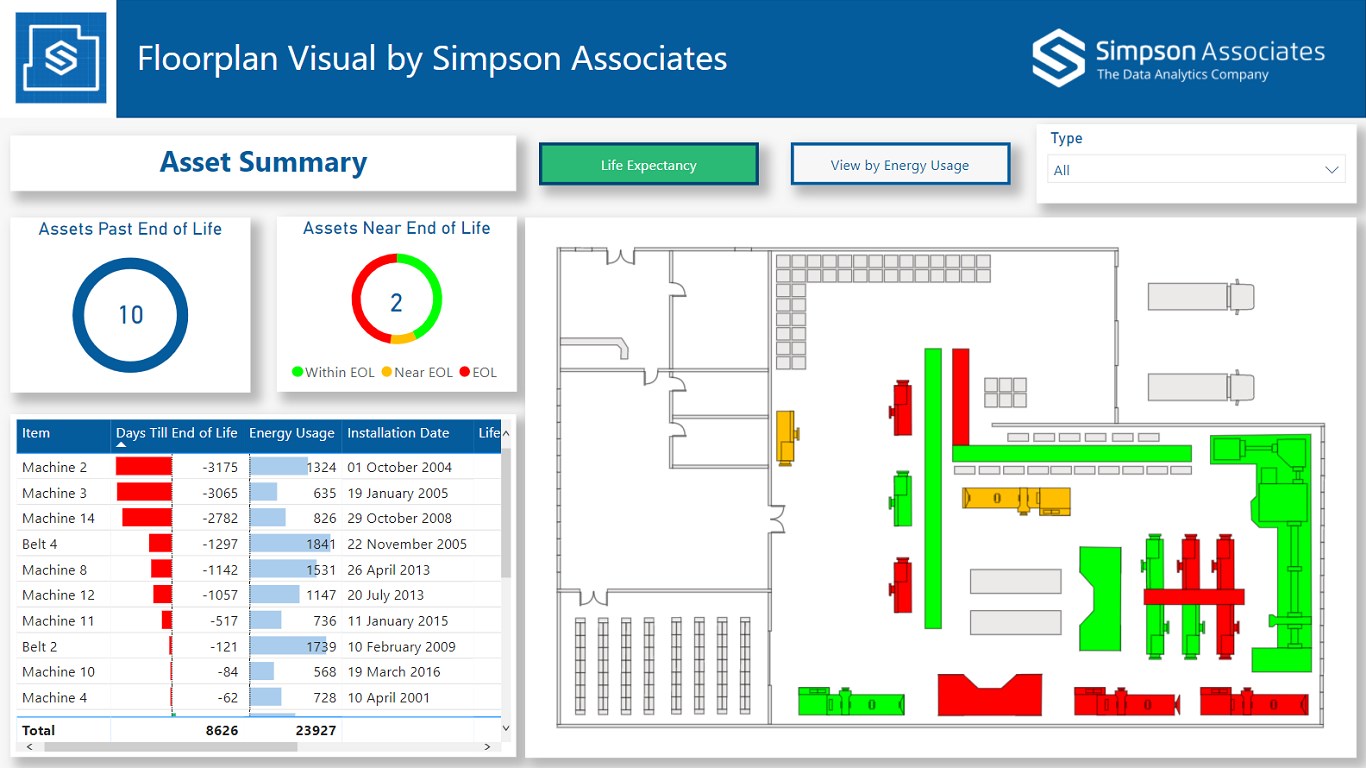The width and height of the screenshot is (1366, 768).
Task: Click the table scroll up arrow
Action: (x=506, y=433)
